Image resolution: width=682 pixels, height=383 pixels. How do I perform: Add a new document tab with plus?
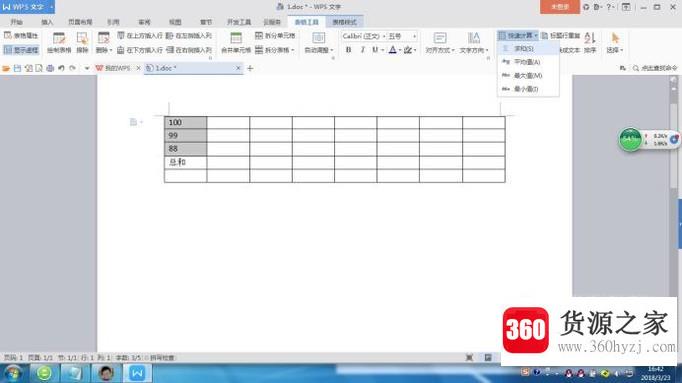(250, 68)
